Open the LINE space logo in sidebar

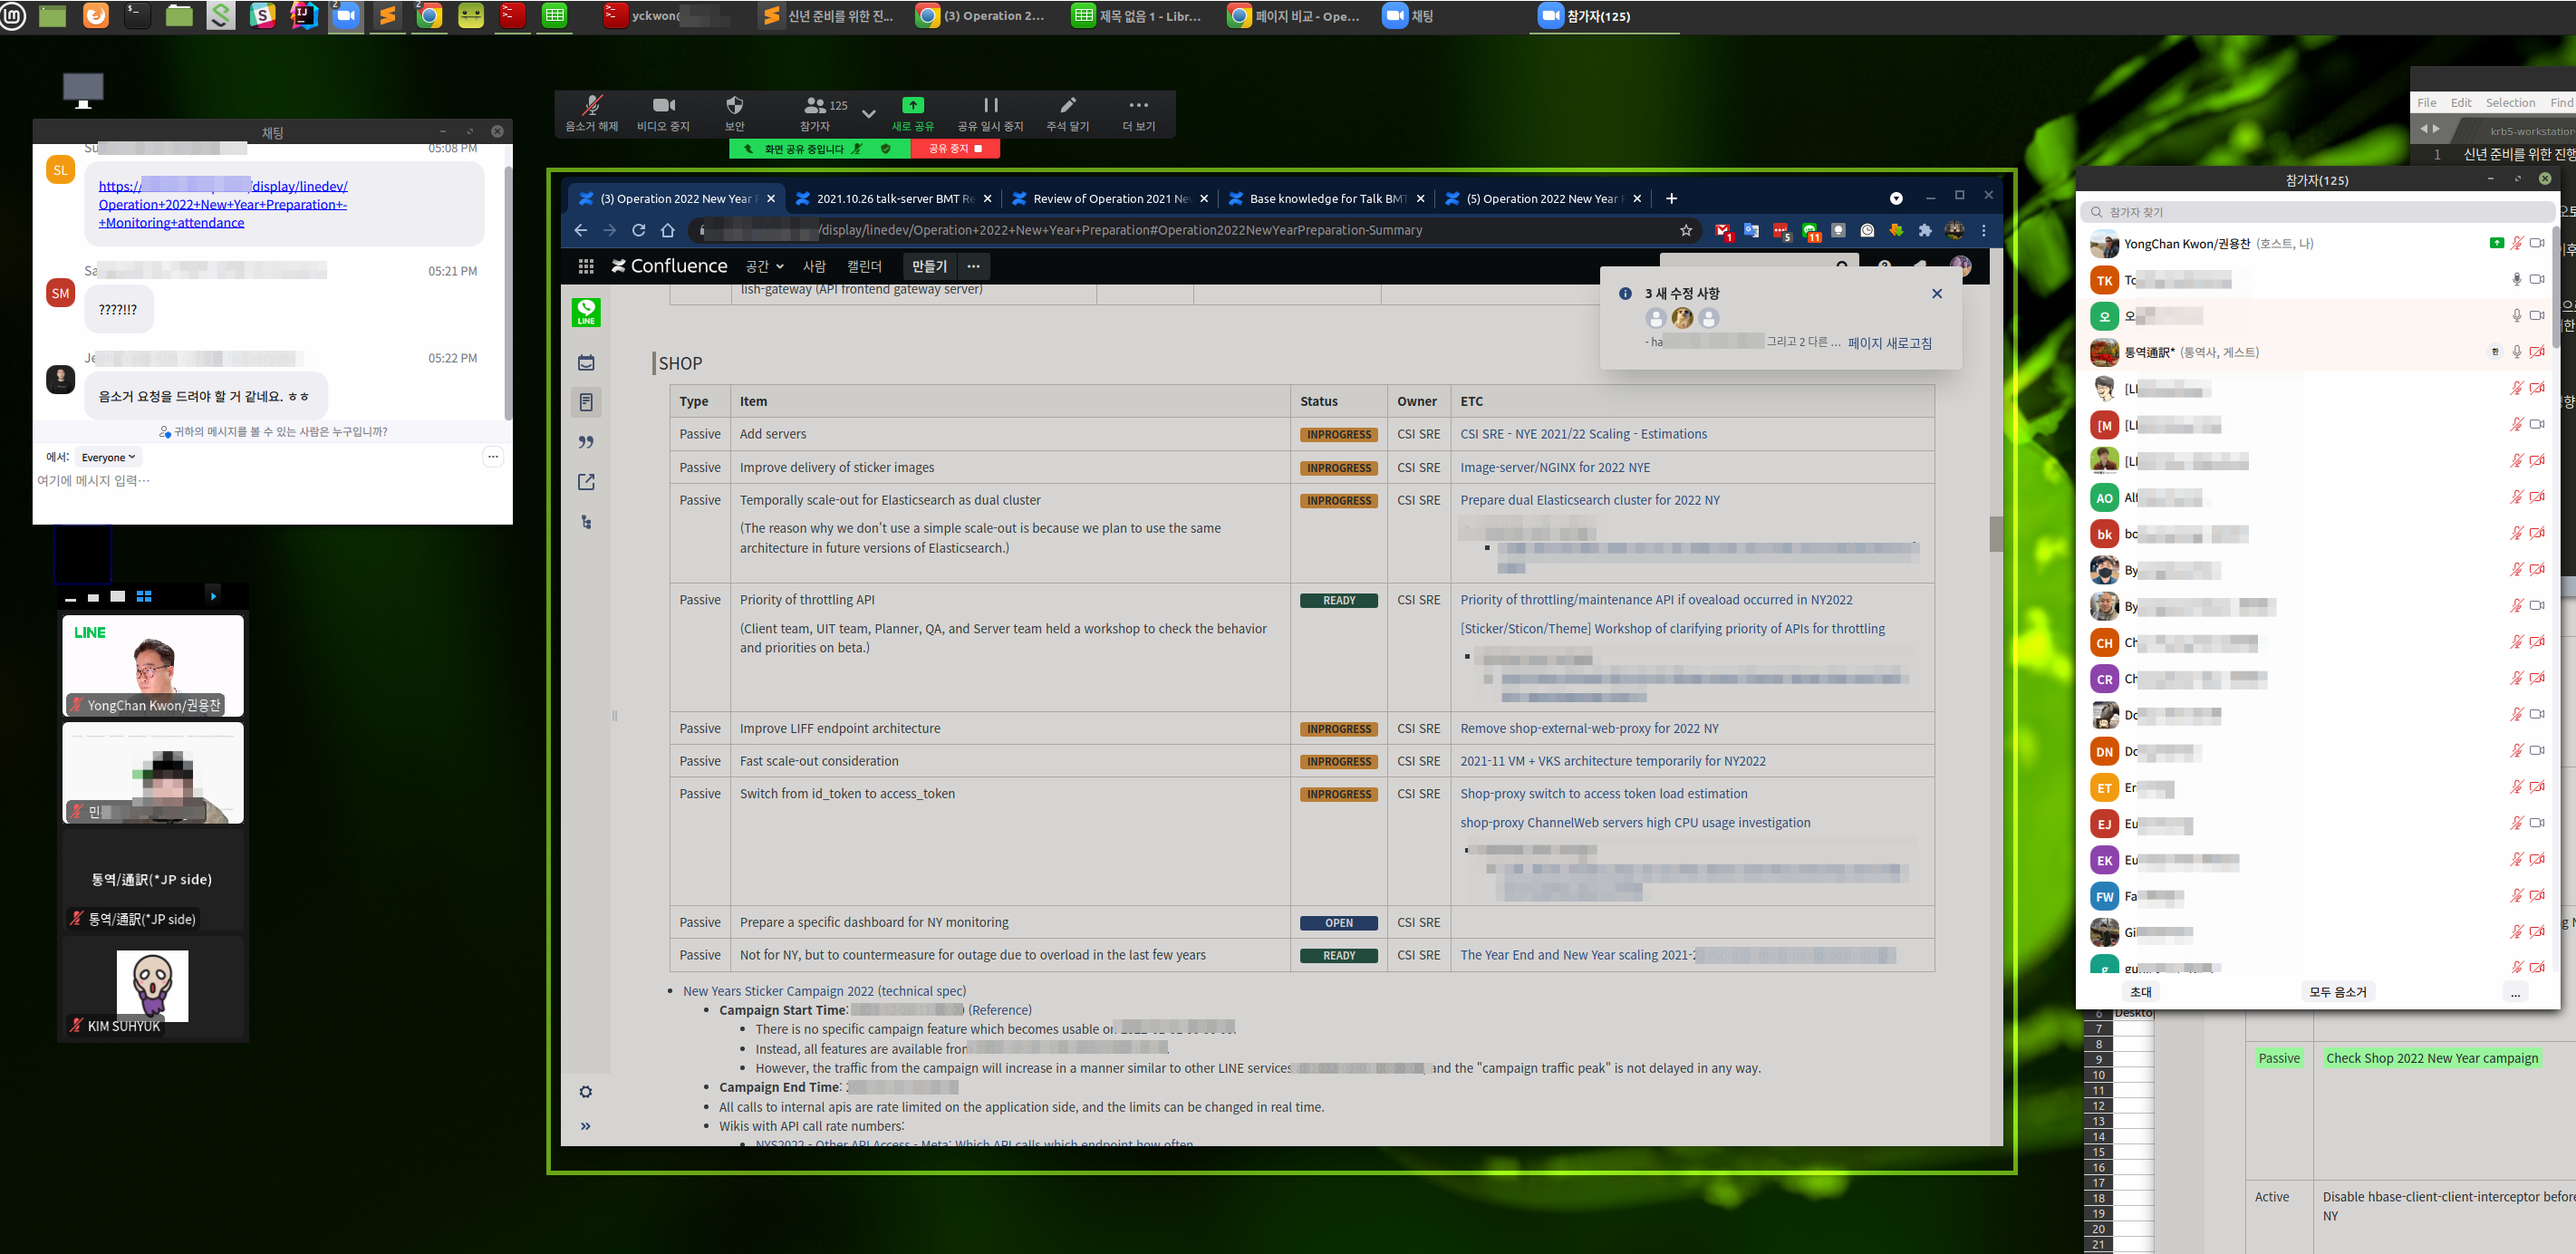[x=586, y=312]
